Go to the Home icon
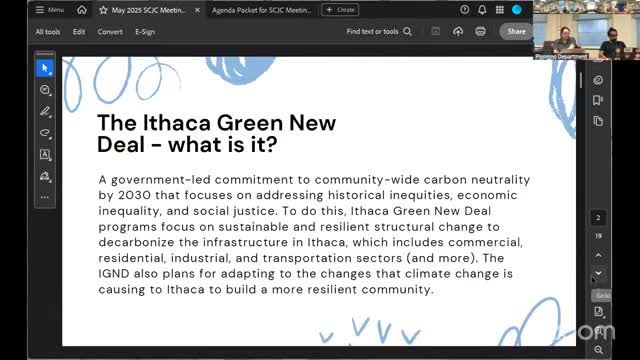This screenshot has height=360, width=640. click(82, 10)
